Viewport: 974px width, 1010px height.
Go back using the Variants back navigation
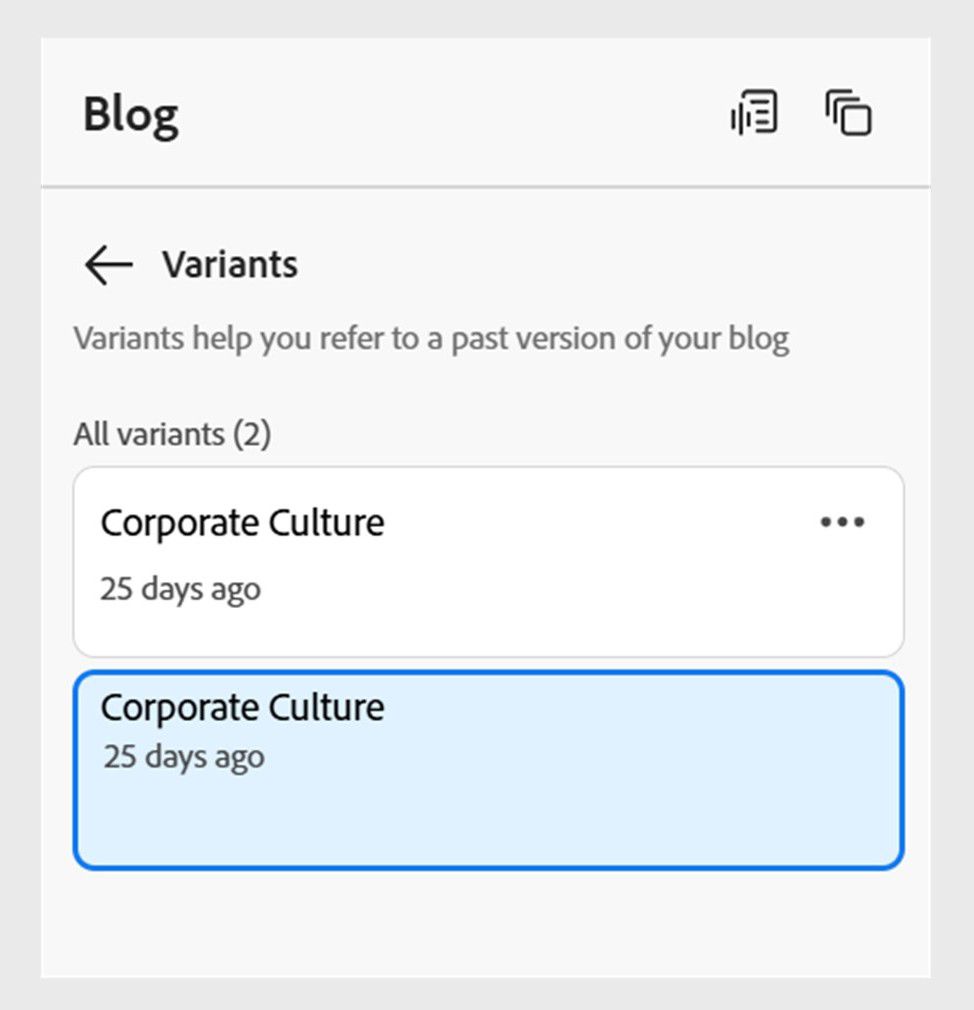tap(107, 265)
